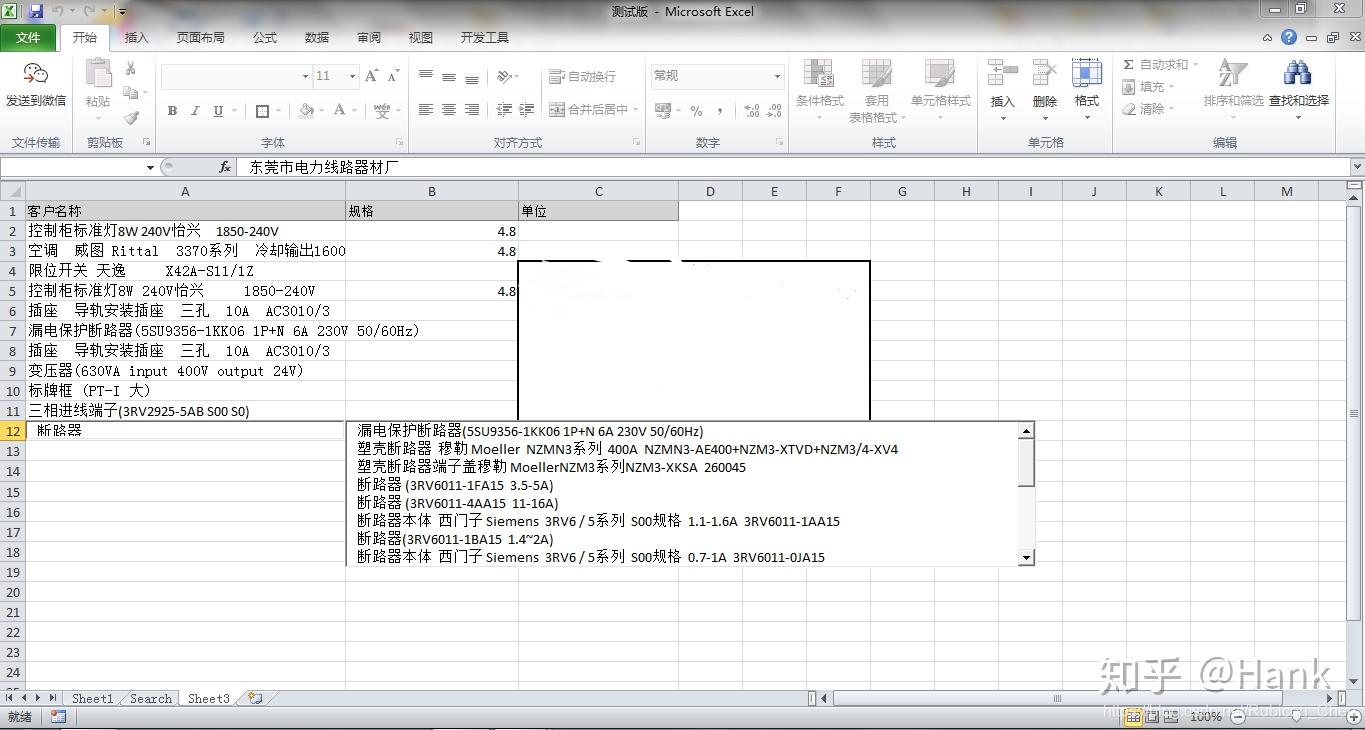Screen dimensions: 1365x730
Task: Decrease font size with smaller A
Action: click(x=393, y=76)
